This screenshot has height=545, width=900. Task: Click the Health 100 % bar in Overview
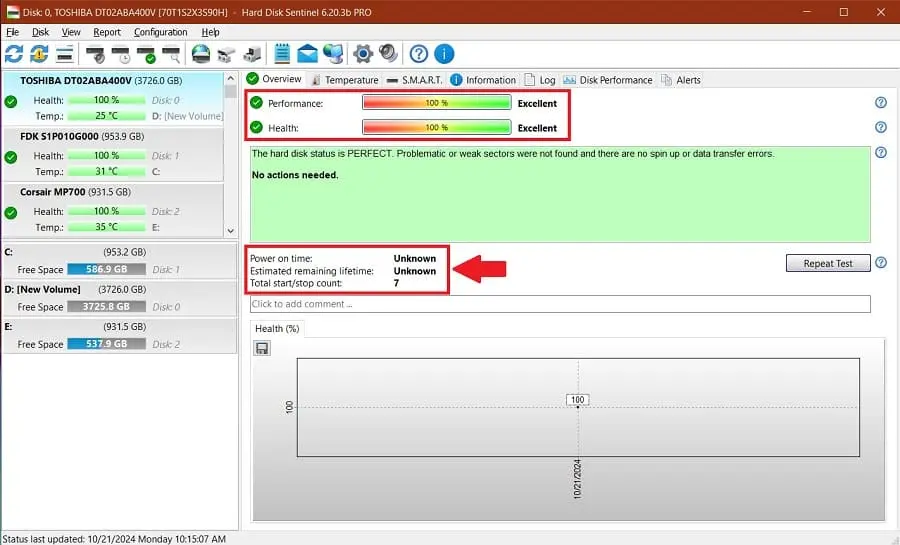click(x=437, y=127)
